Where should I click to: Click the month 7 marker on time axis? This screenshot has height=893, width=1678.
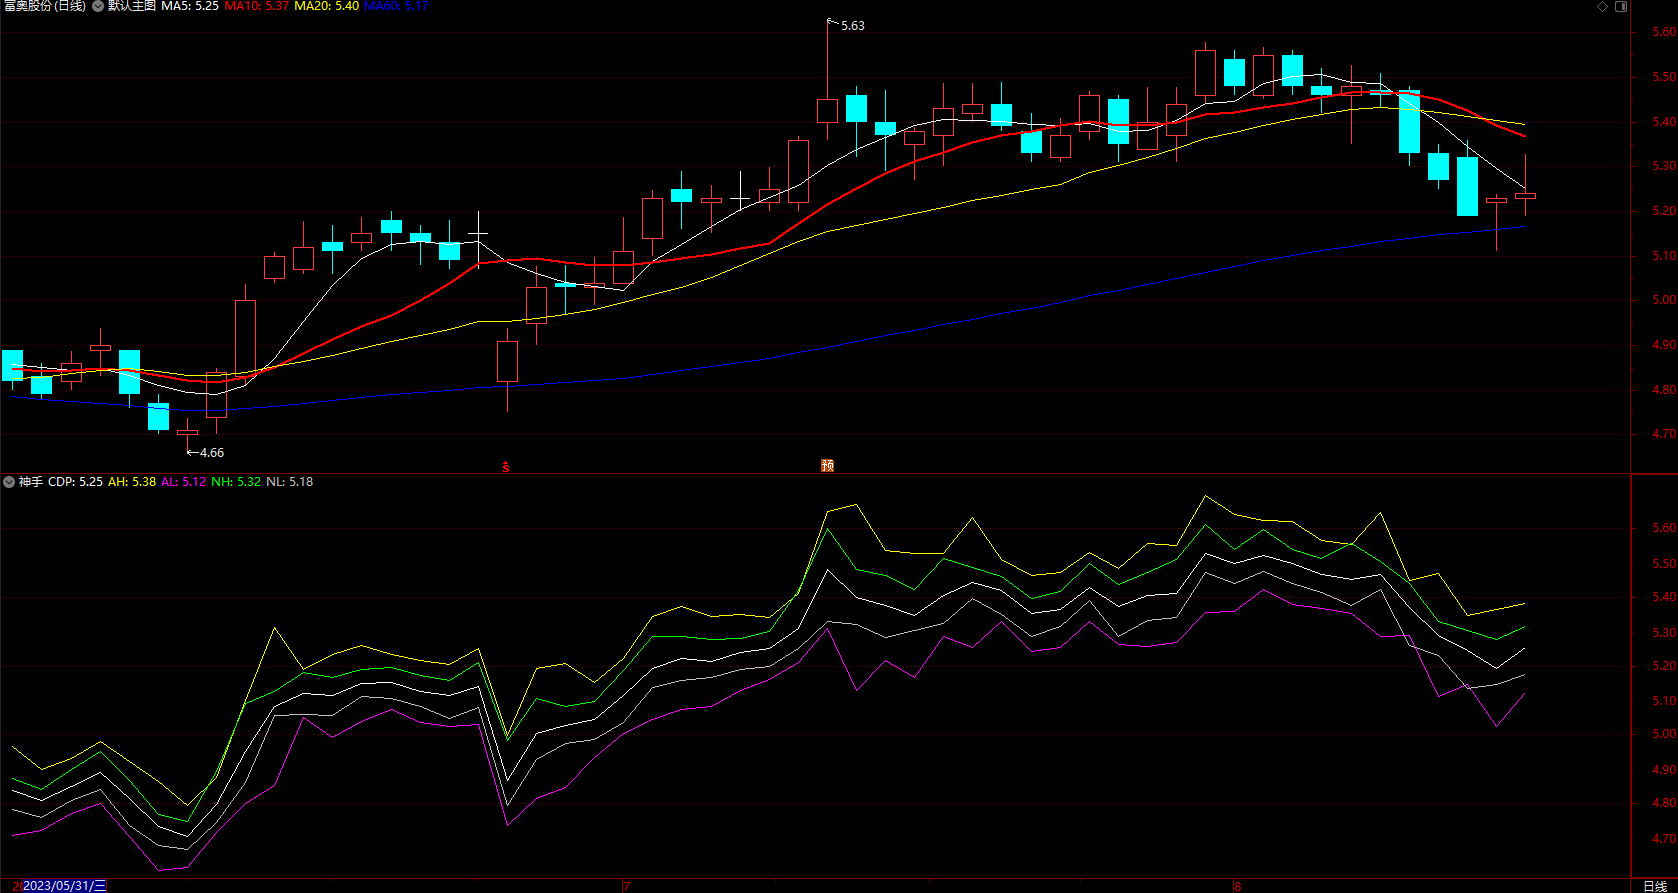pyautogui.click(x=626, y=886)
